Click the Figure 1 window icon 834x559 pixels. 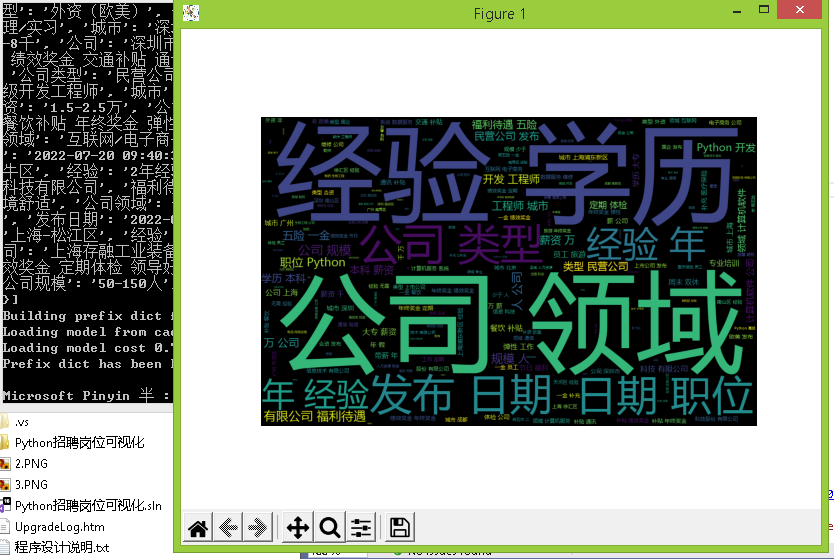pyautogui.click(x=191, y=13)
